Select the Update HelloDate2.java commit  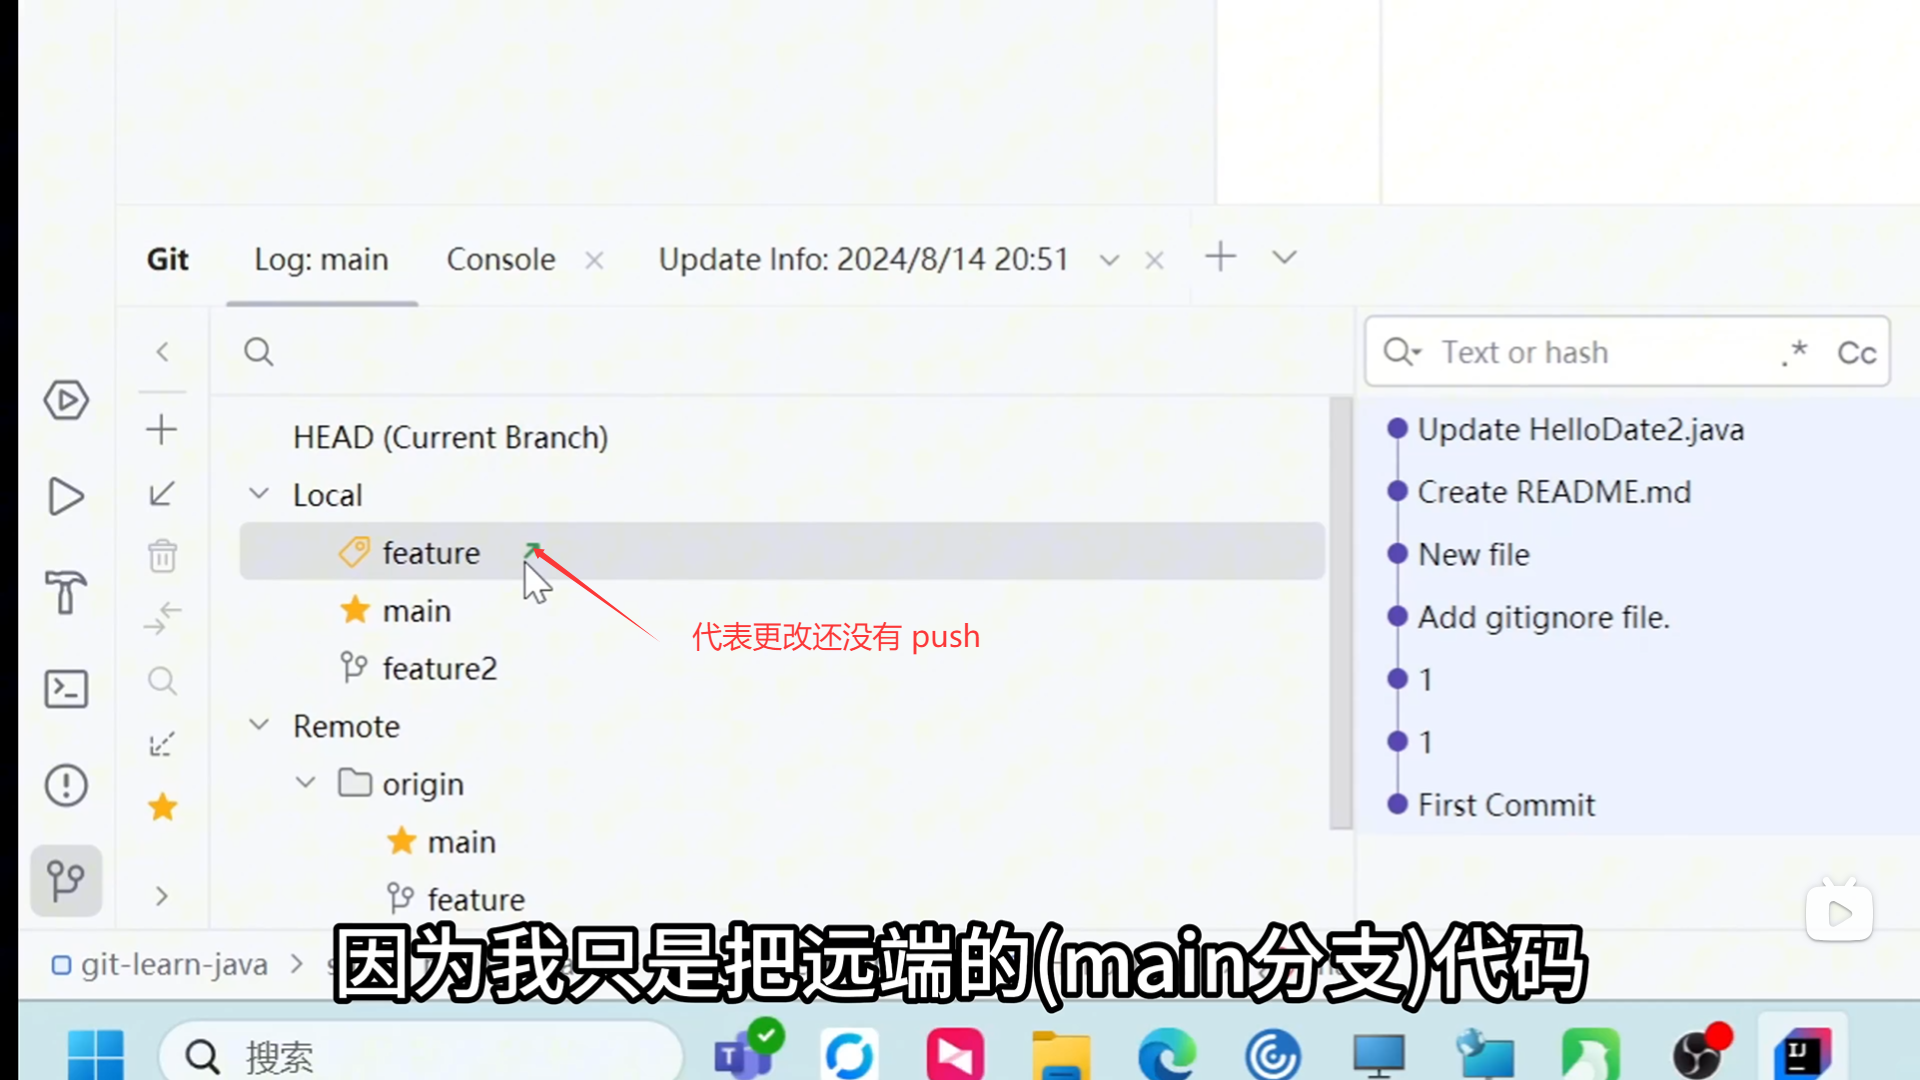tap(1580, 430)
